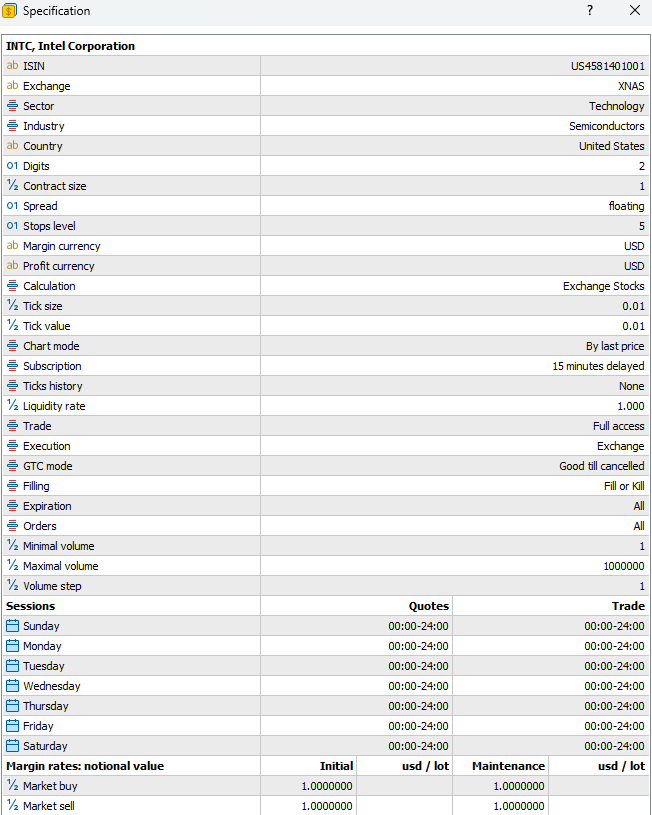Click the list icon beside Expiration
652x815 pixels.
click(12, 506)
